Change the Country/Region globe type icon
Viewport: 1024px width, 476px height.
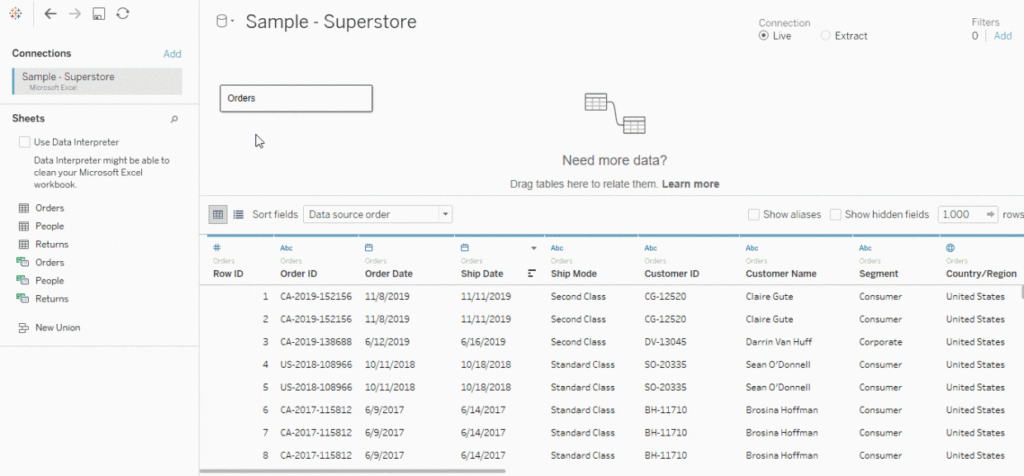950,248
